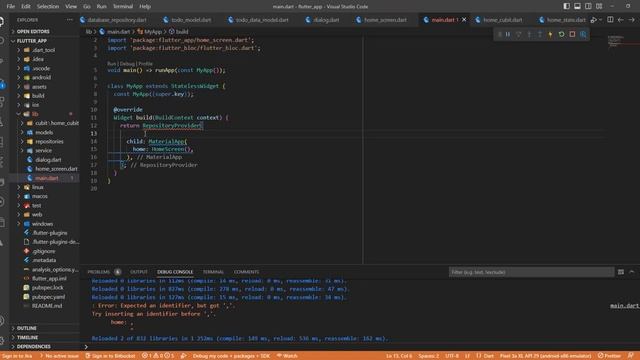This screenshot has height=360, width=640.
Task: Open .gitignore file
Action: [44, 251]
